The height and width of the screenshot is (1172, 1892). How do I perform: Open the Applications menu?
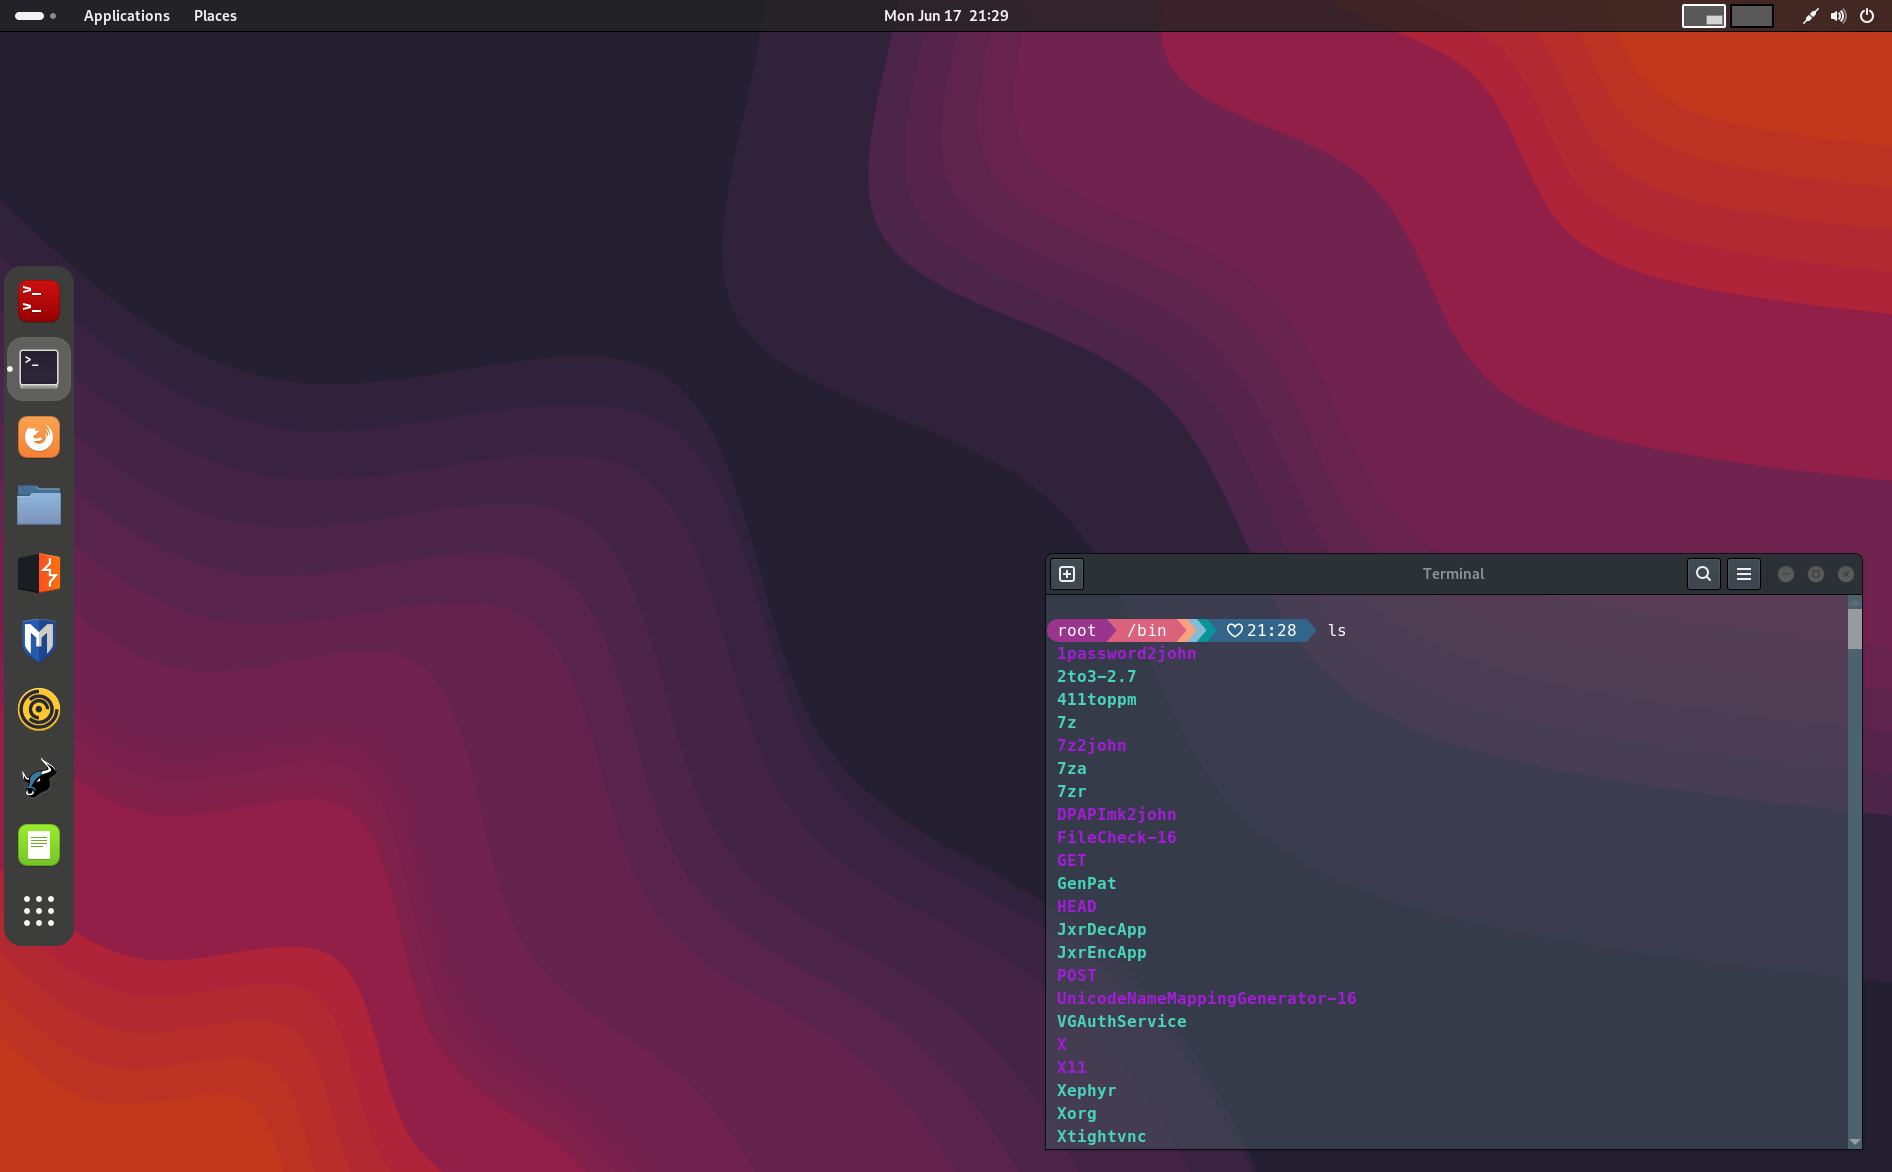(x=126, y=15)
